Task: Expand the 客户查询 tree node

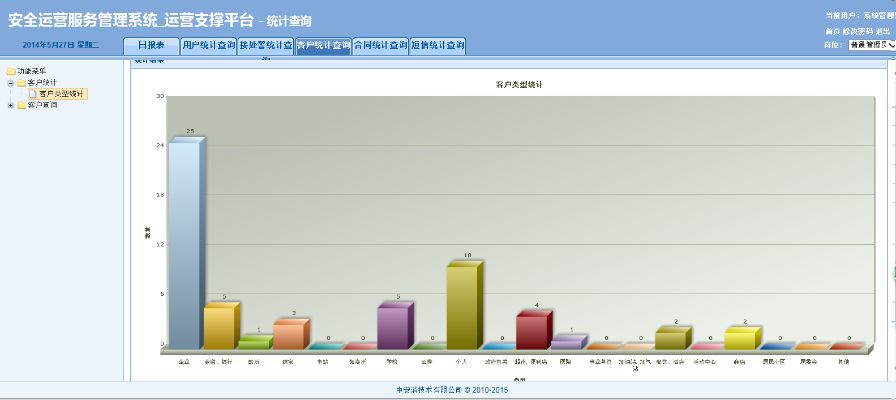Action: click(10, 104)
